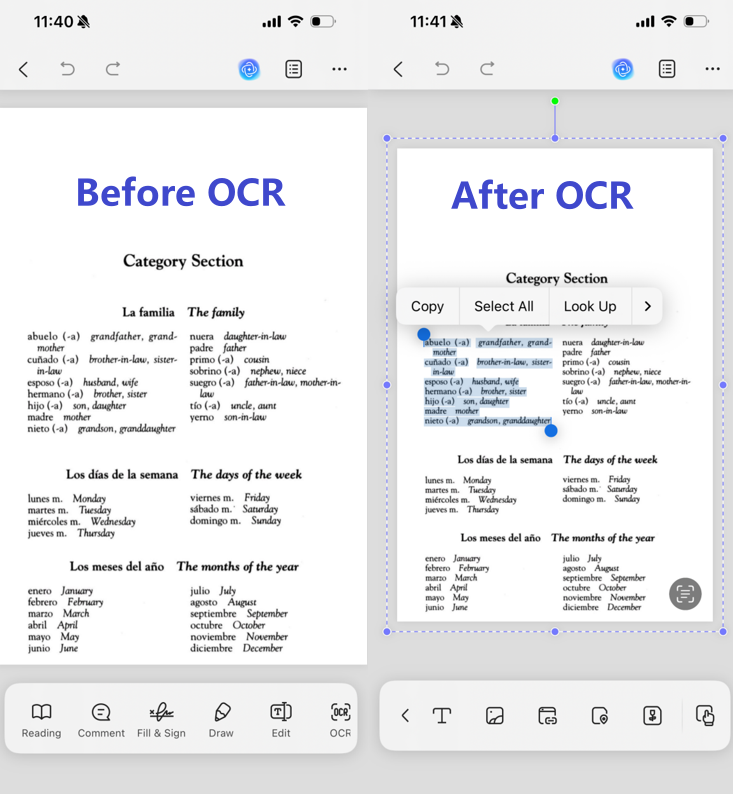Tap the Before OCR heading text
Viewport: 733px width, 794px height.
(x=181, y=192)
